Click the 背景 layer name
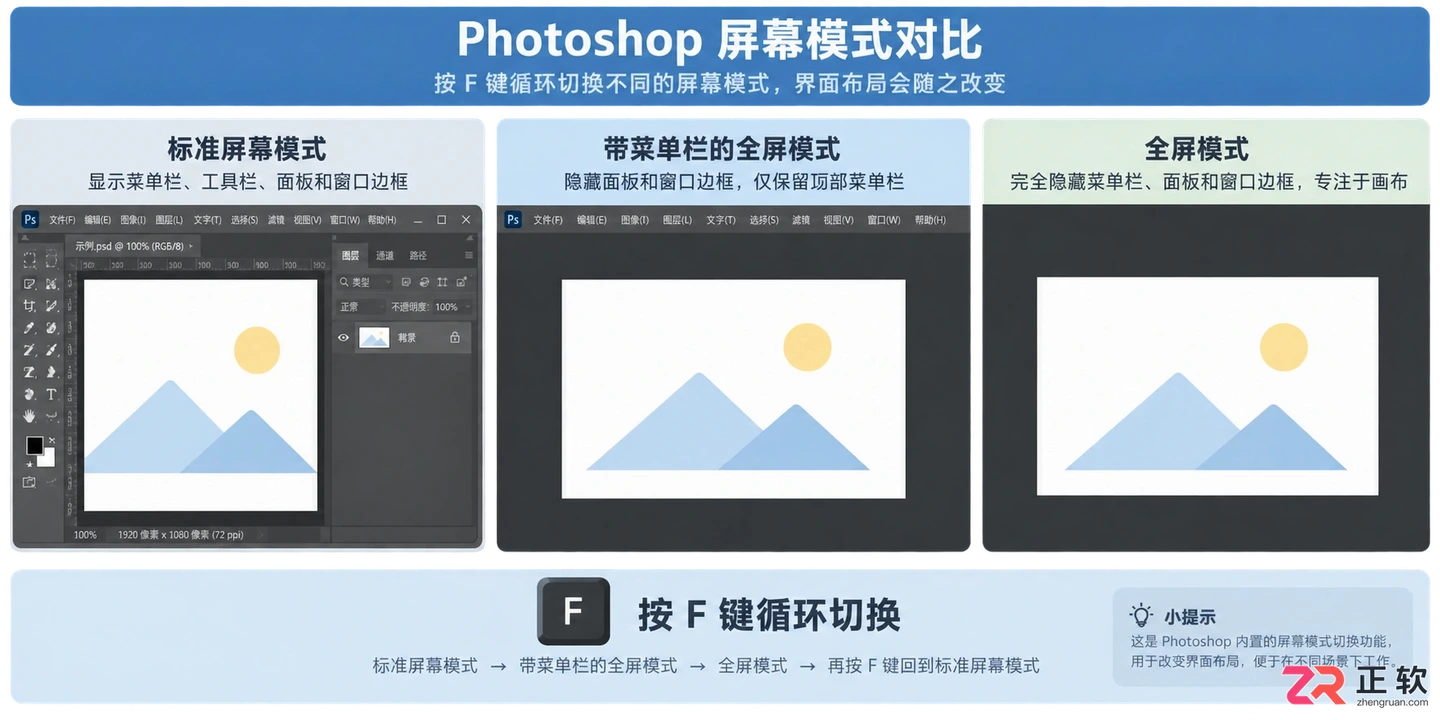 pyautogui.click(x=407, y=338)
